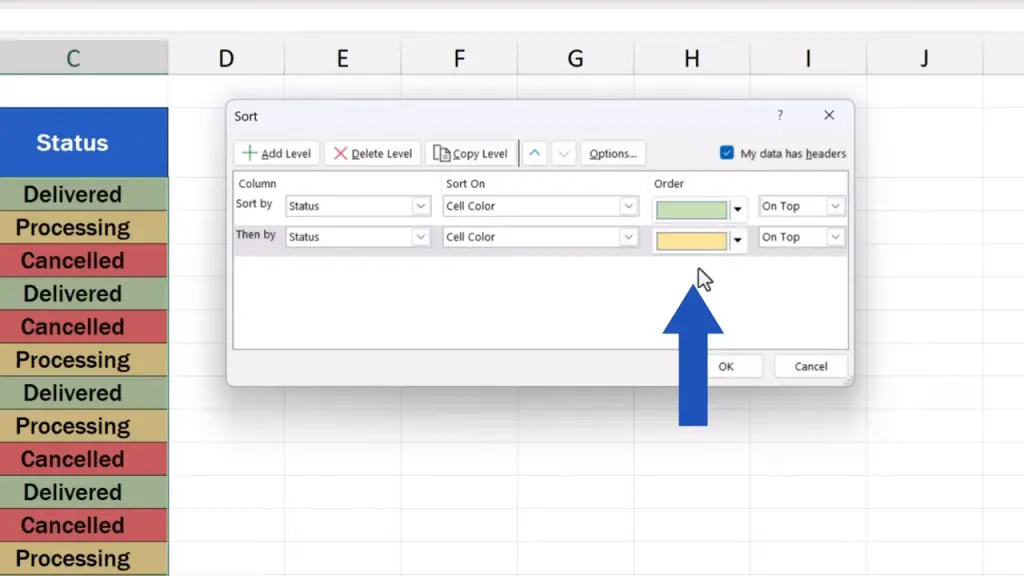Screen dimensions: 1024x576
Task: Open the Then by column Status dropdown
Action: [420, 238]
